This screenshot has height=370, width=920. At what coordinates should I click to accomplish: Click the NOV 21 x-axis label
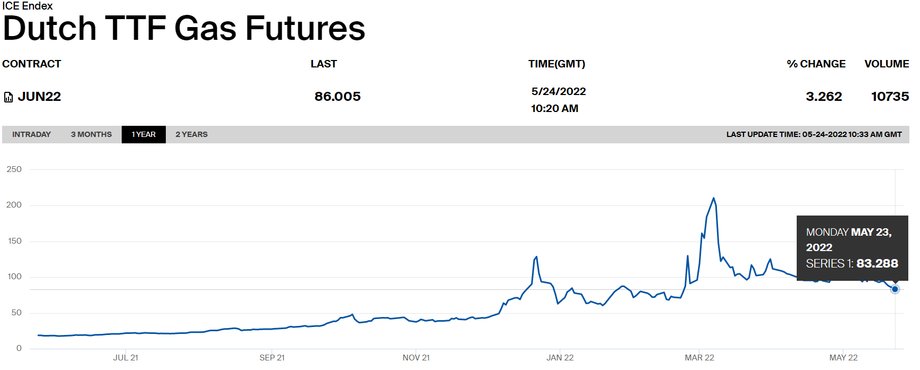pos(417,357)
